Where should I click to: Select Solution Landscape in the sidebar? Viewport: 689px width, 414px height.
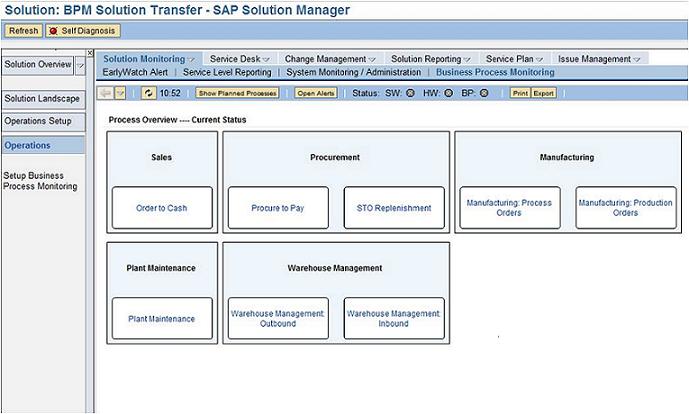coord(43,99)
